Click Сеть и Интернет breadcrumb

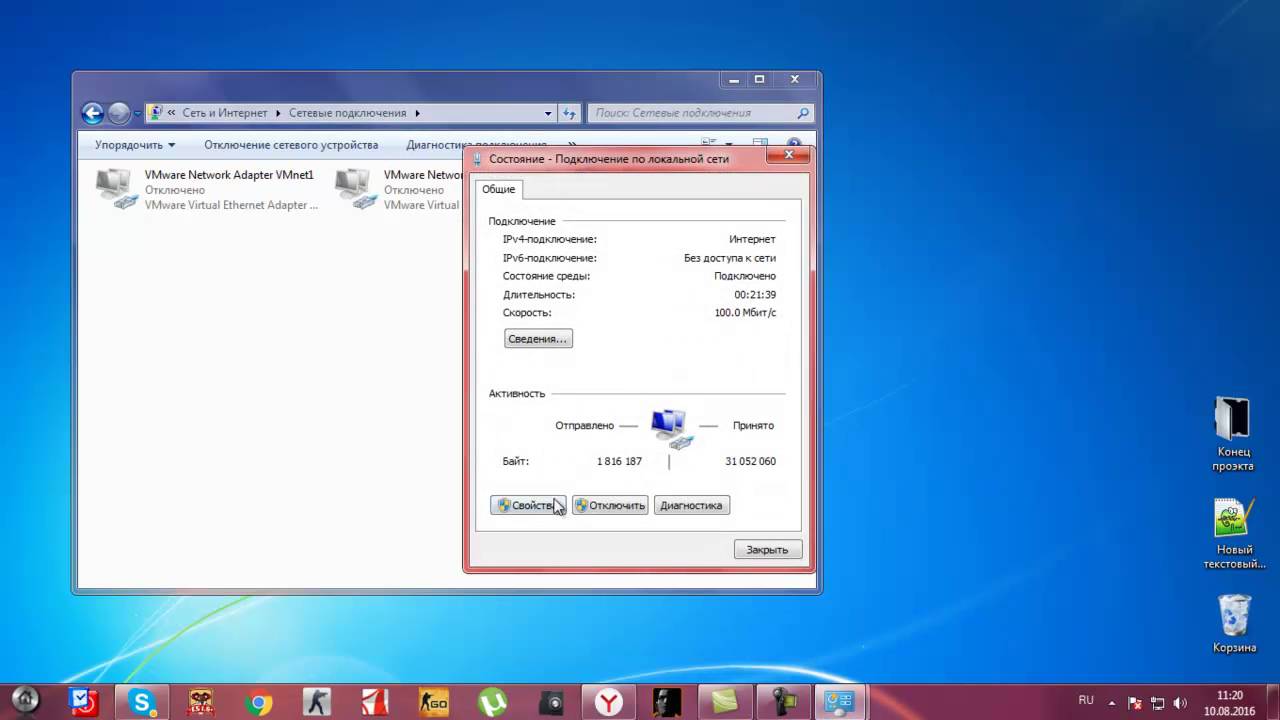[224, 113]
